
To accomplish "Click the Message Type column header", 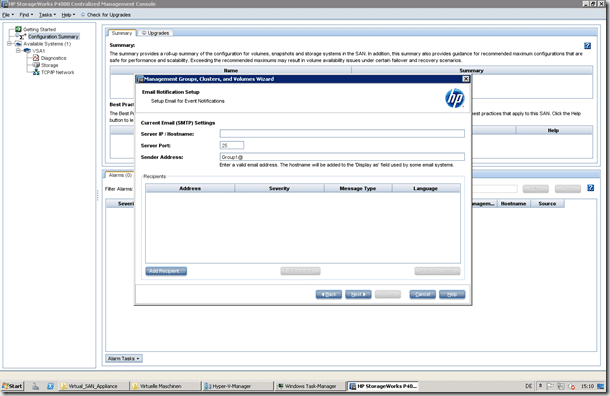I will click(x=358, y=188).
